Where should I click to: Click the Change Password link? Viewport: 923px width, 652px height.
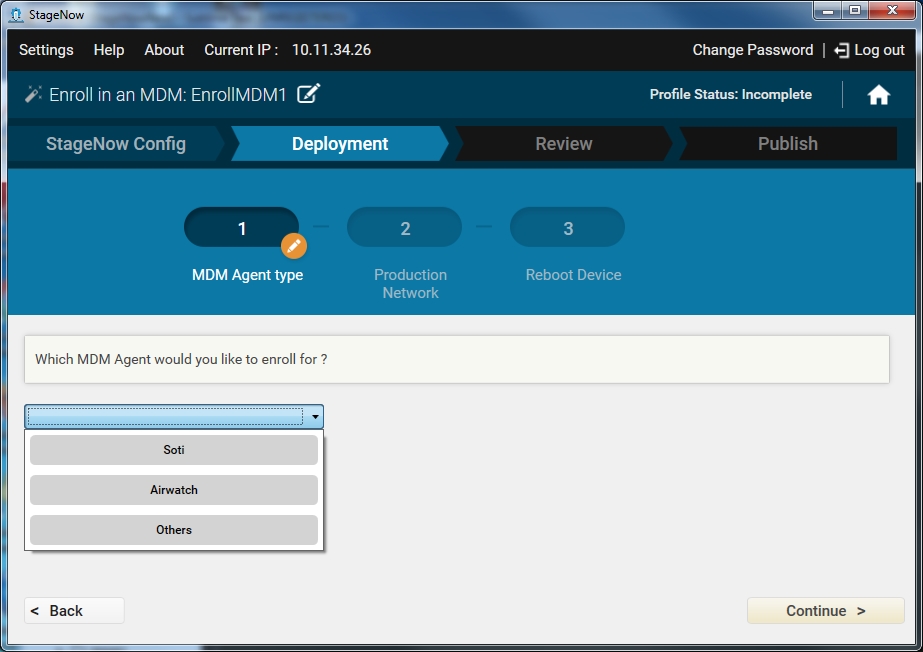click(x=753, y=50)
